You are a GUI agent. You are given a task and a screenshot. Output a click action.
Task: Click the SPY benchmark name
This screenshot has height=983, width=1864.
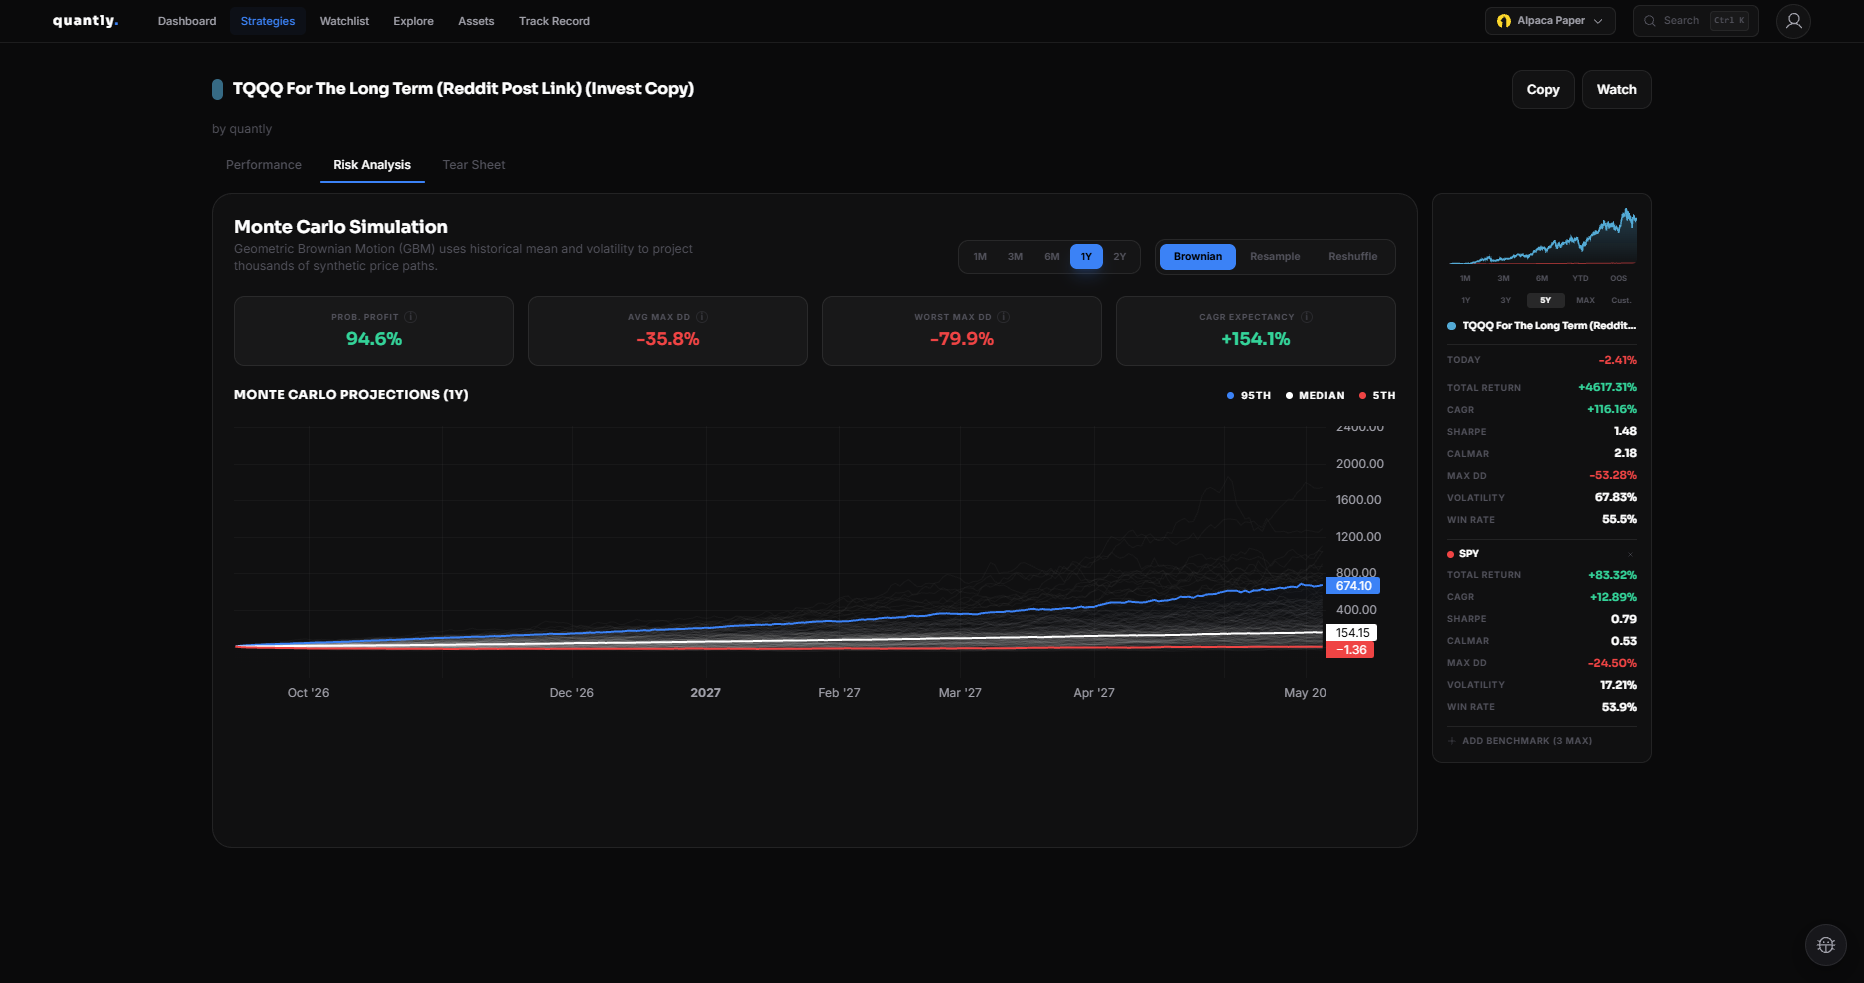point(1469,554)
